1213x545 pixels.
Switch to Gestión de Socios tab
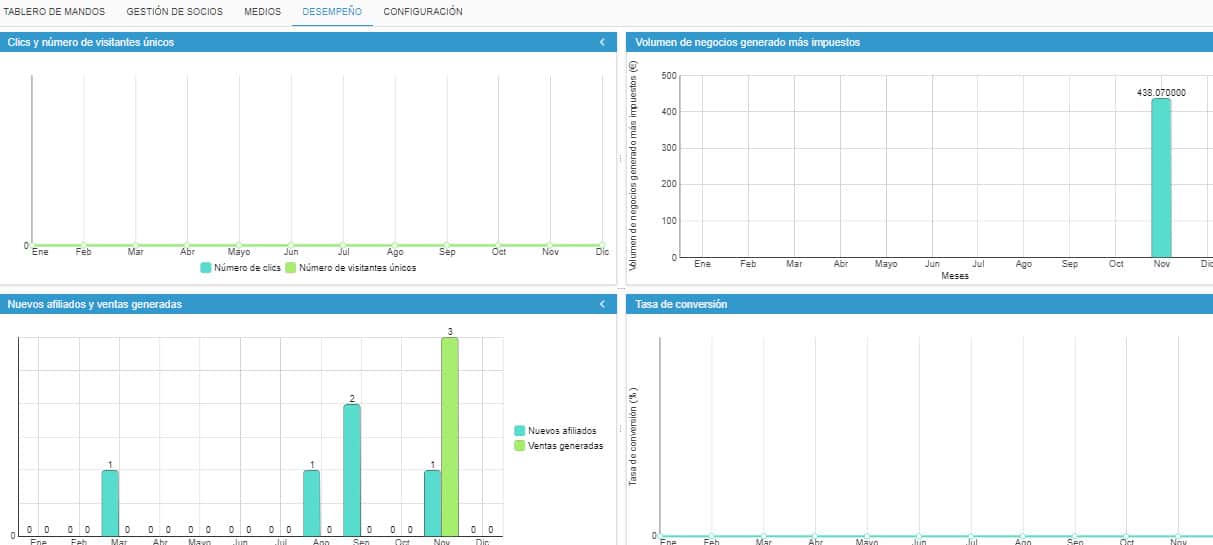coord(174,12)
